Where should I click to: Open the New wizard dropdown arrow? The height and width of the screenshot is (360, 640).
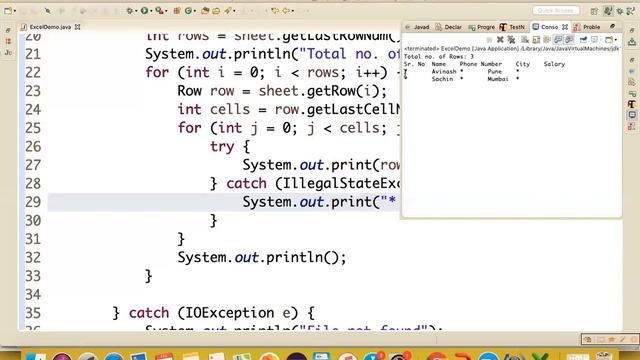click(15, 11)
